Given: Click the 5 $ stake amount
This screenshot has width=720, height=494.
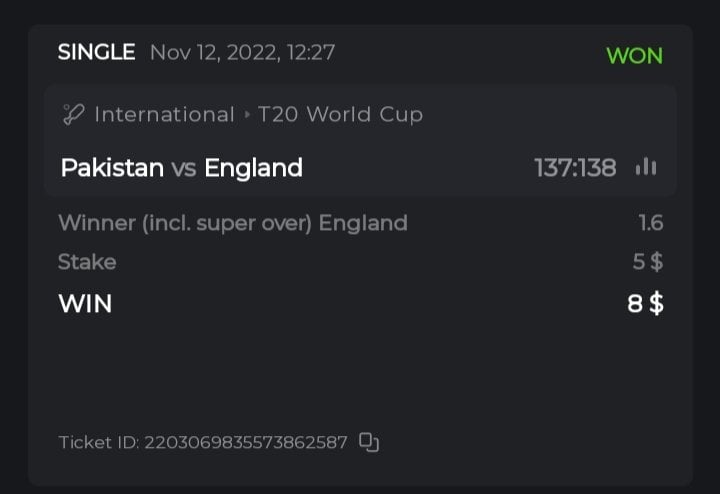Looking at the screenshot, I should (x=648, y=262).
